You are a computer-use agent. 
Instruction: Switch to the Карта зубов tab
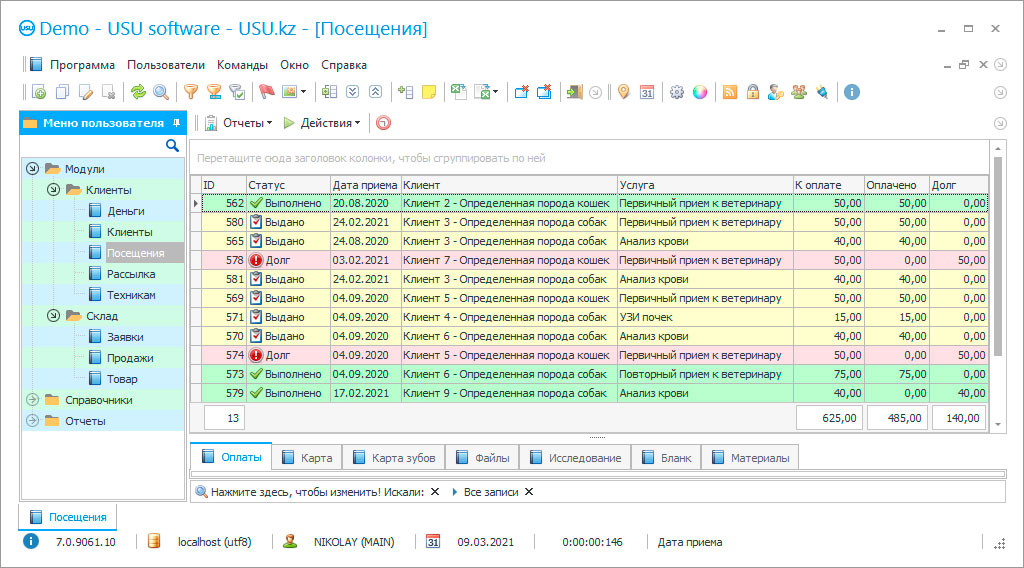(394, 458)
